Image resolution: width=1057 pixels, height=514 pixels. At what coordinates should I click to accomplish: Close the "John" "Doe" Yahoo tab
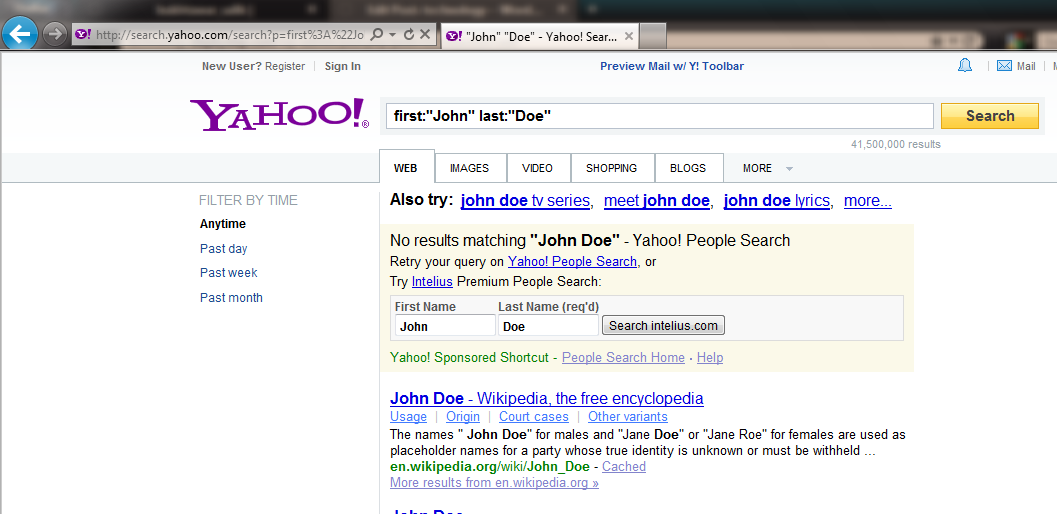pos(628,36)
